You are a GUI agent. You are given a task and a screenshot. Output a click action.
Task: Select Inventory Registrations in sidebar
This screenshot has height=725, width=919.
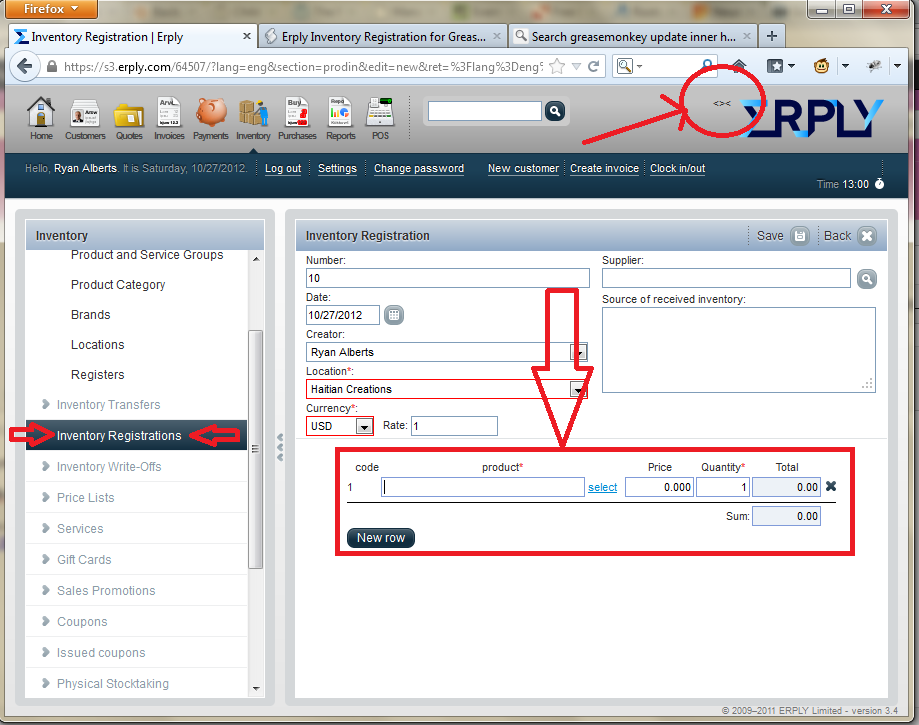point(136,435)
